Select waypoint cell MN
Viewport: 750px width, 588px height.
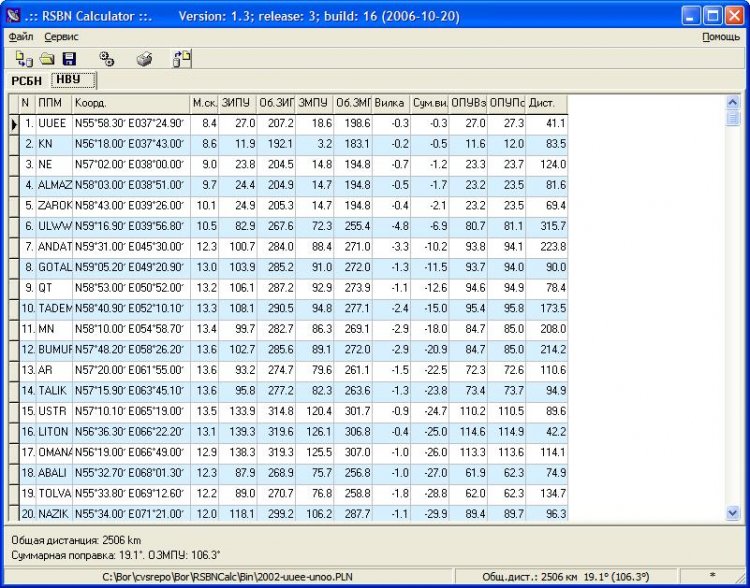coord(54,330)
